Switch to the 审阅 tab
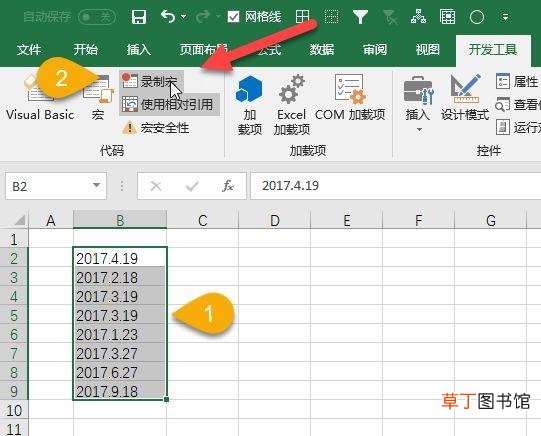Viewport: 541px width, 436px height. coord(375,50)
